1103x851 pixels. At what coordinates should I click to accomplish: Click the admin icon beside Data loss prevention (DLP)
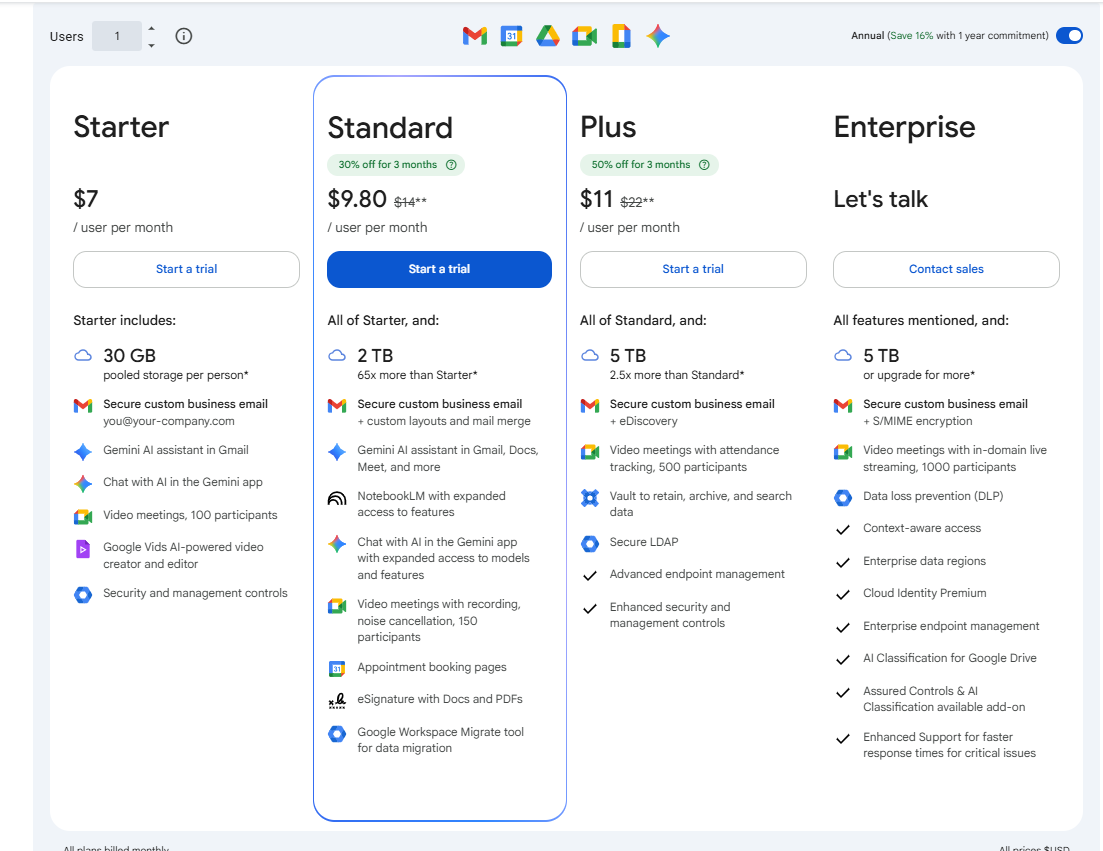coord(843,498)
